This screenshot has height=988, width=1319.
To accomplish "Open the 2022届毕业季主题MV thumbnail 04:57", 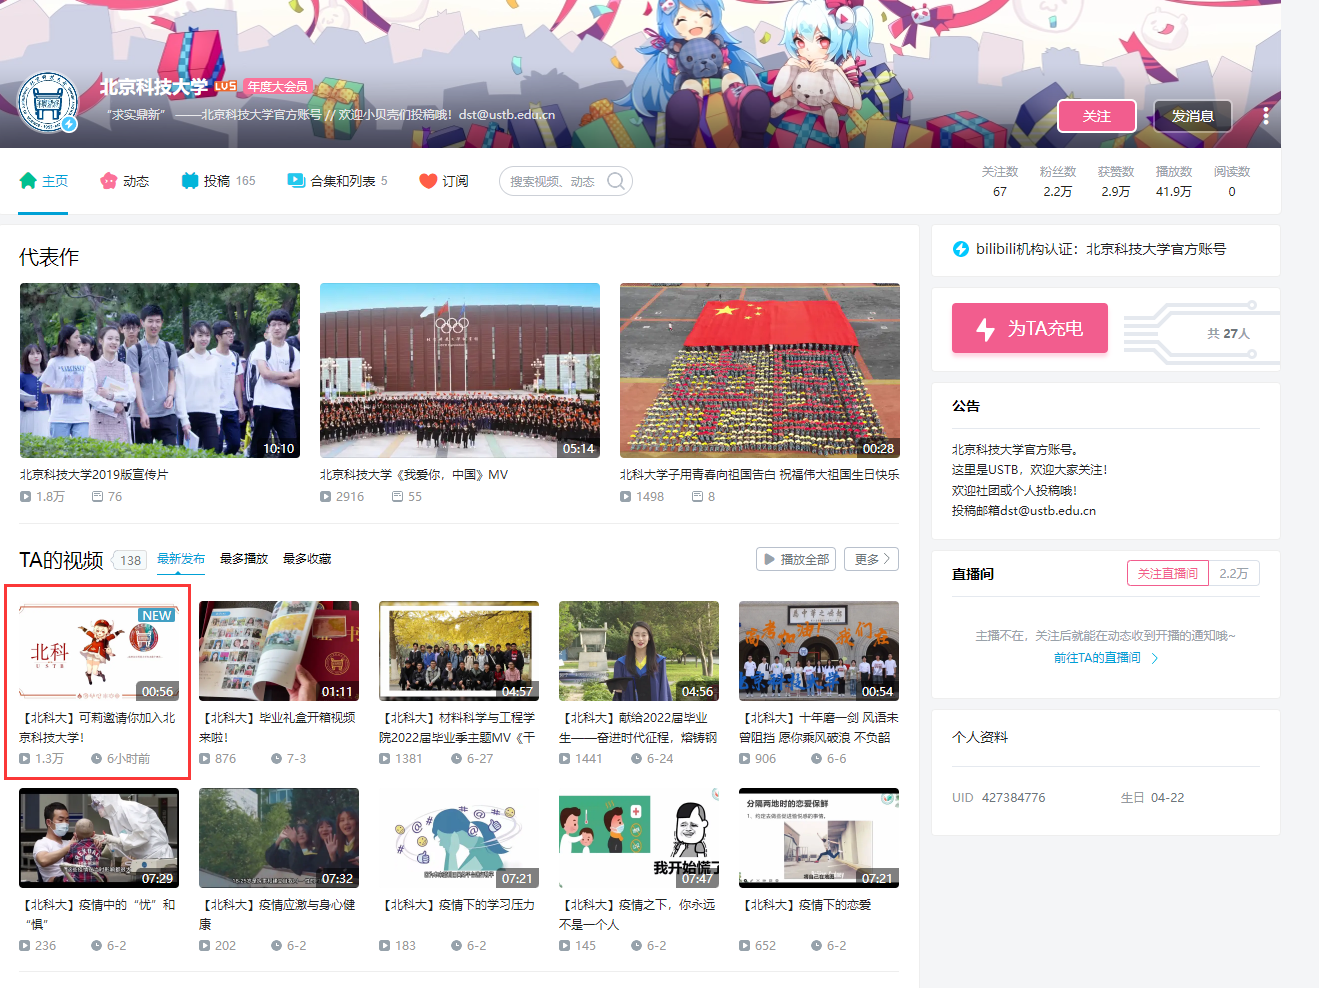I will click(x=459, y=651).
